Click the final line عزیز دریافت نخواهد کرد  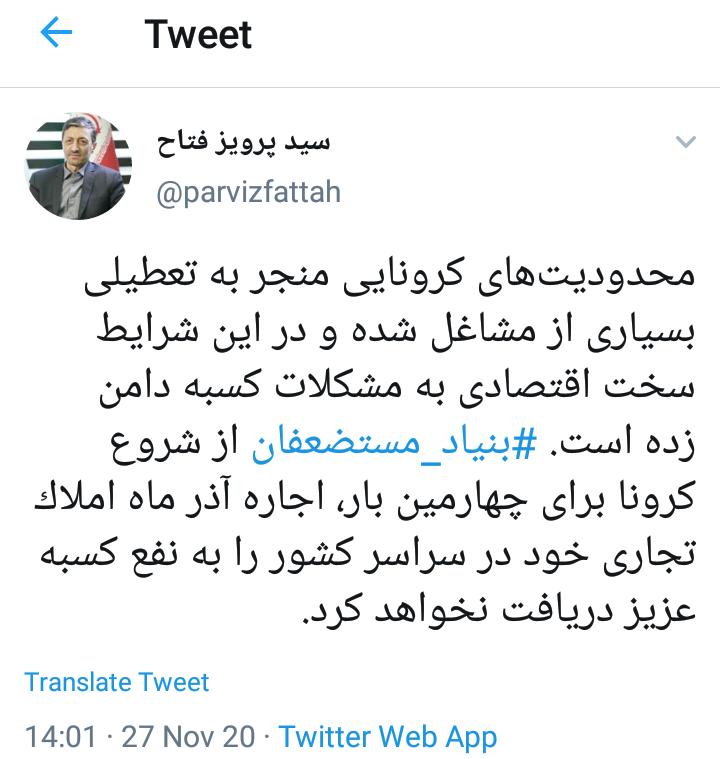pos(499,611)
